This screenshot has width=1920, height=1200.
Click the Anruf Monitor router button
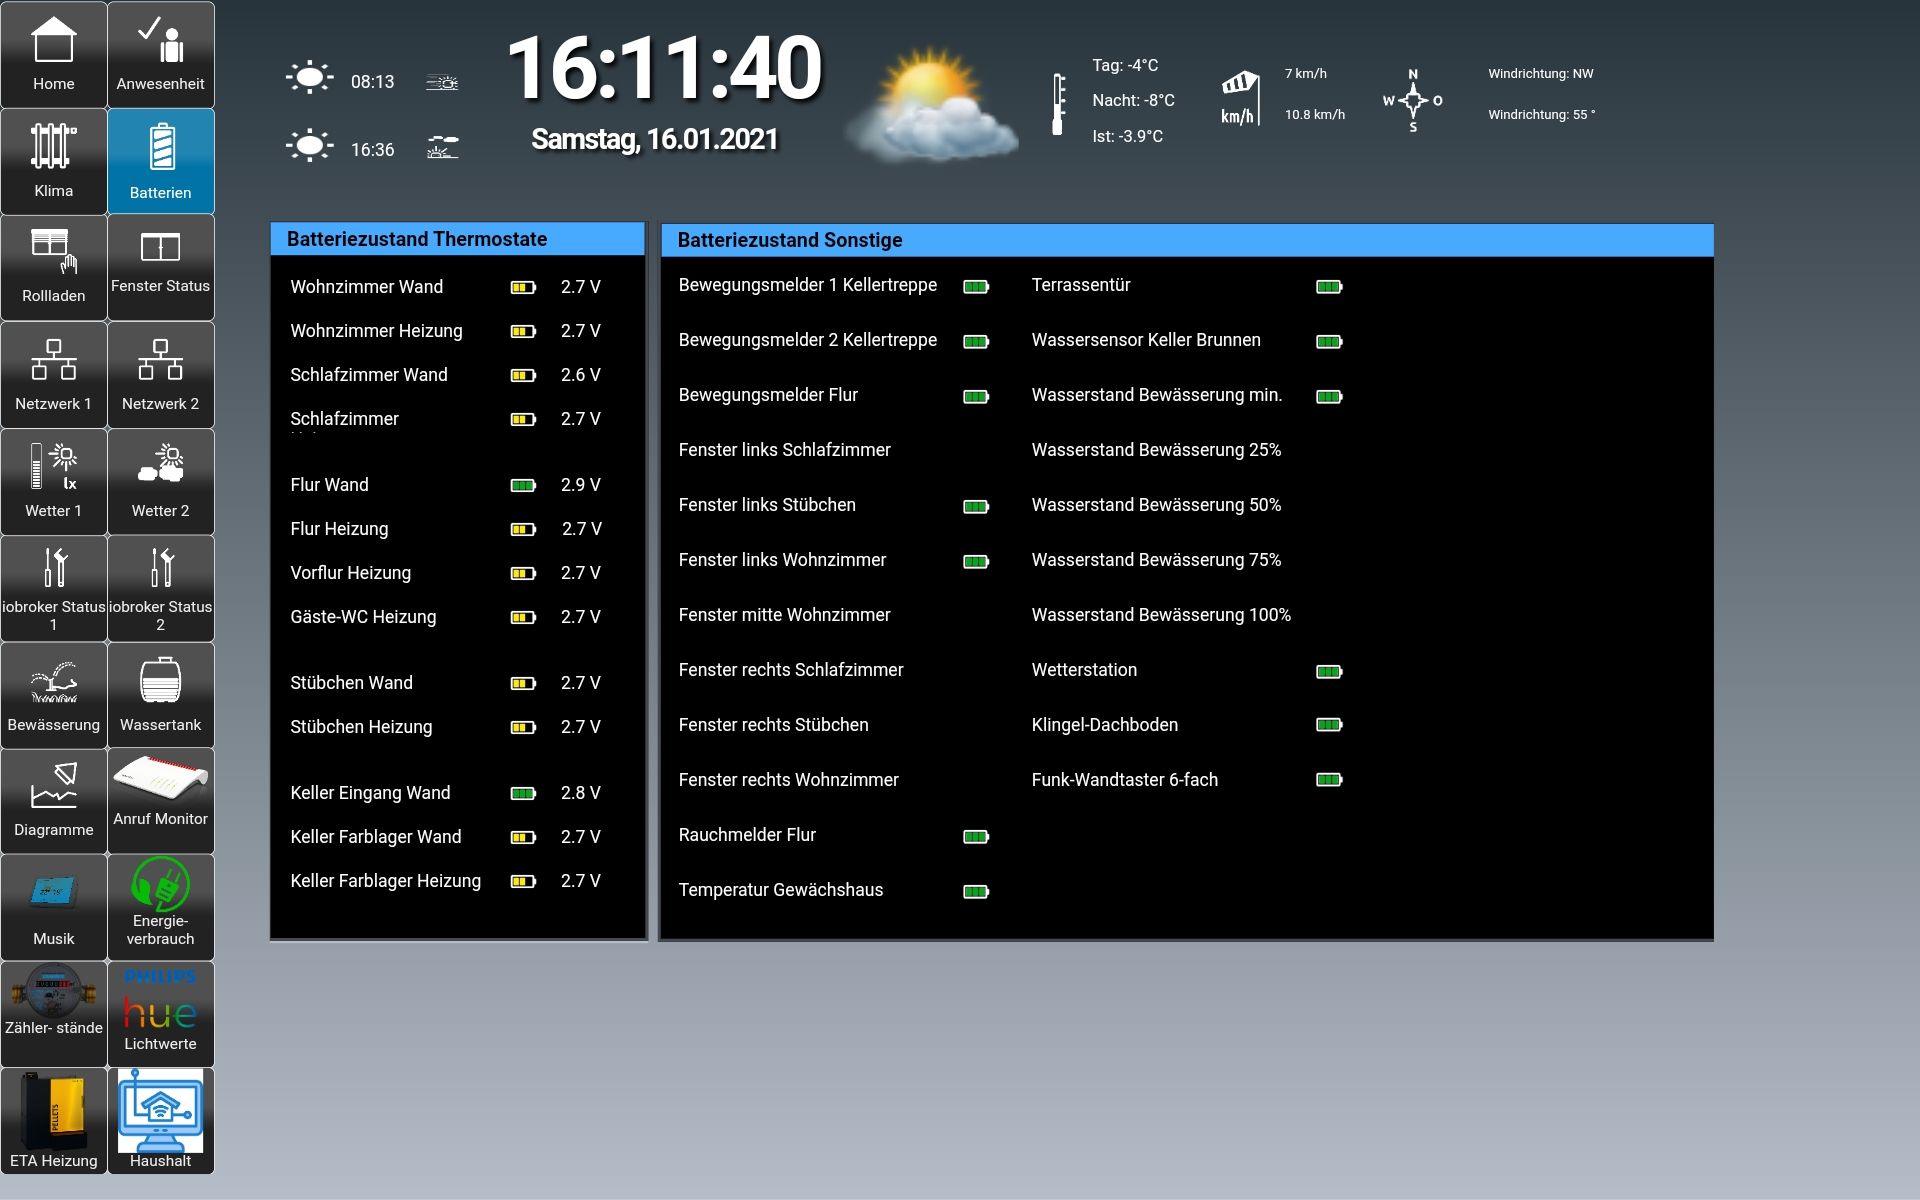(160, 802)
